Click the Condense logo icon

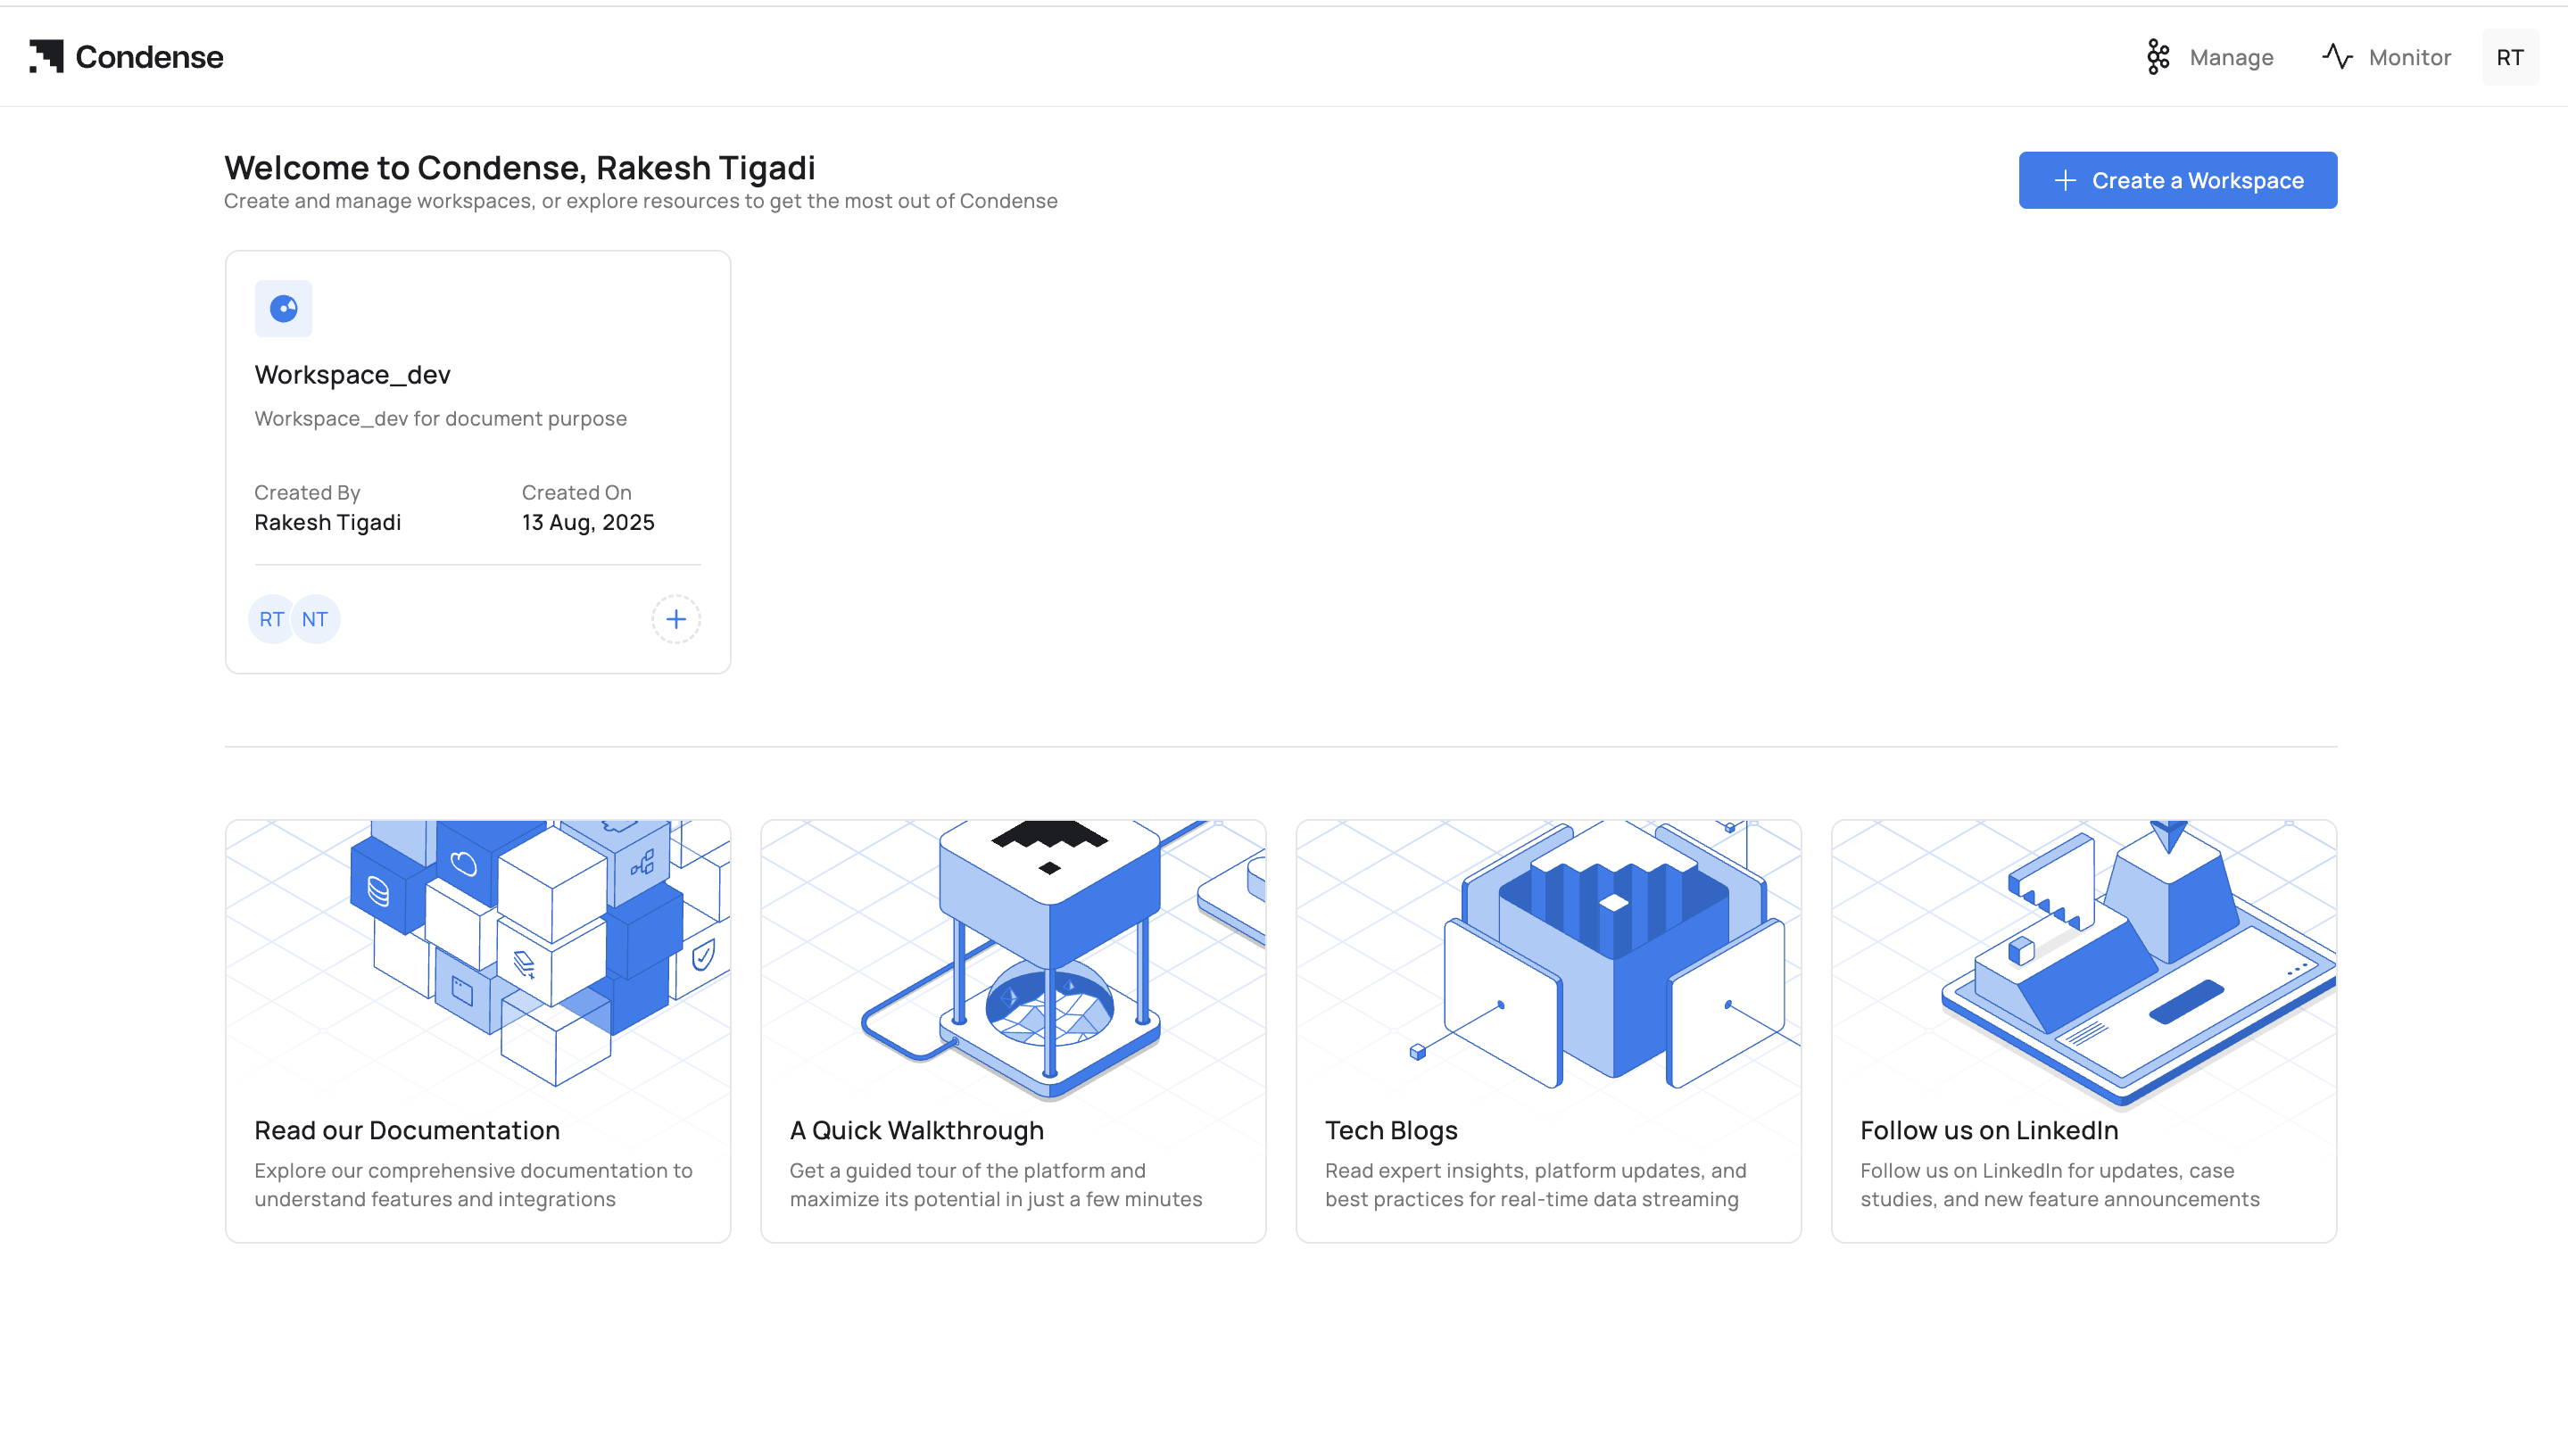click(46, 57)
